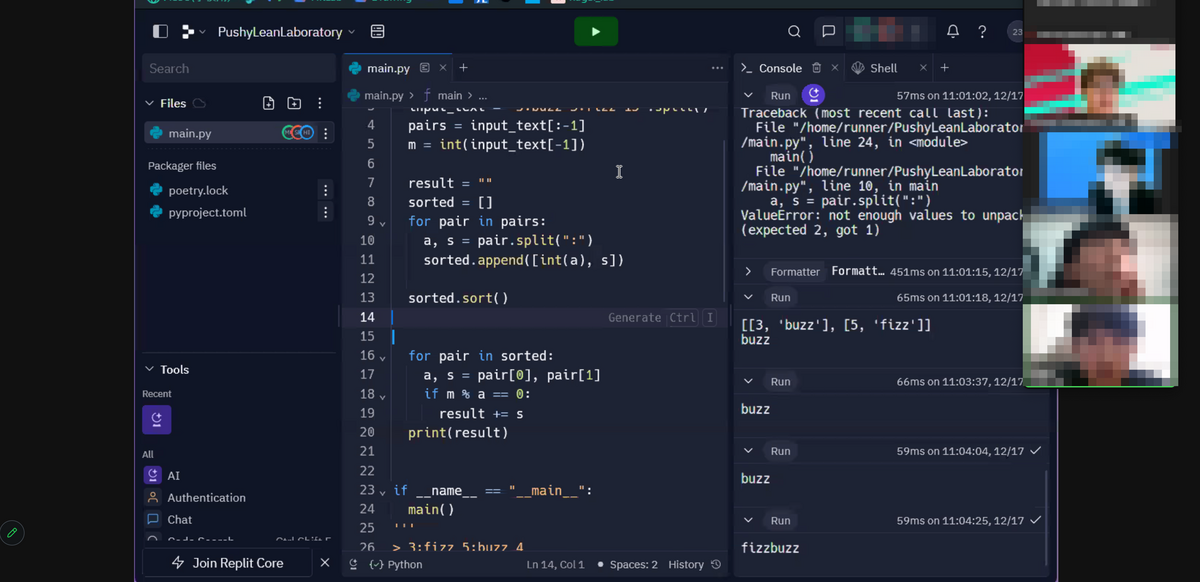Image resolution: width=1200 pixels, height=582 pixels.
Task: Click the green Run play button
Action: point(596,31)
